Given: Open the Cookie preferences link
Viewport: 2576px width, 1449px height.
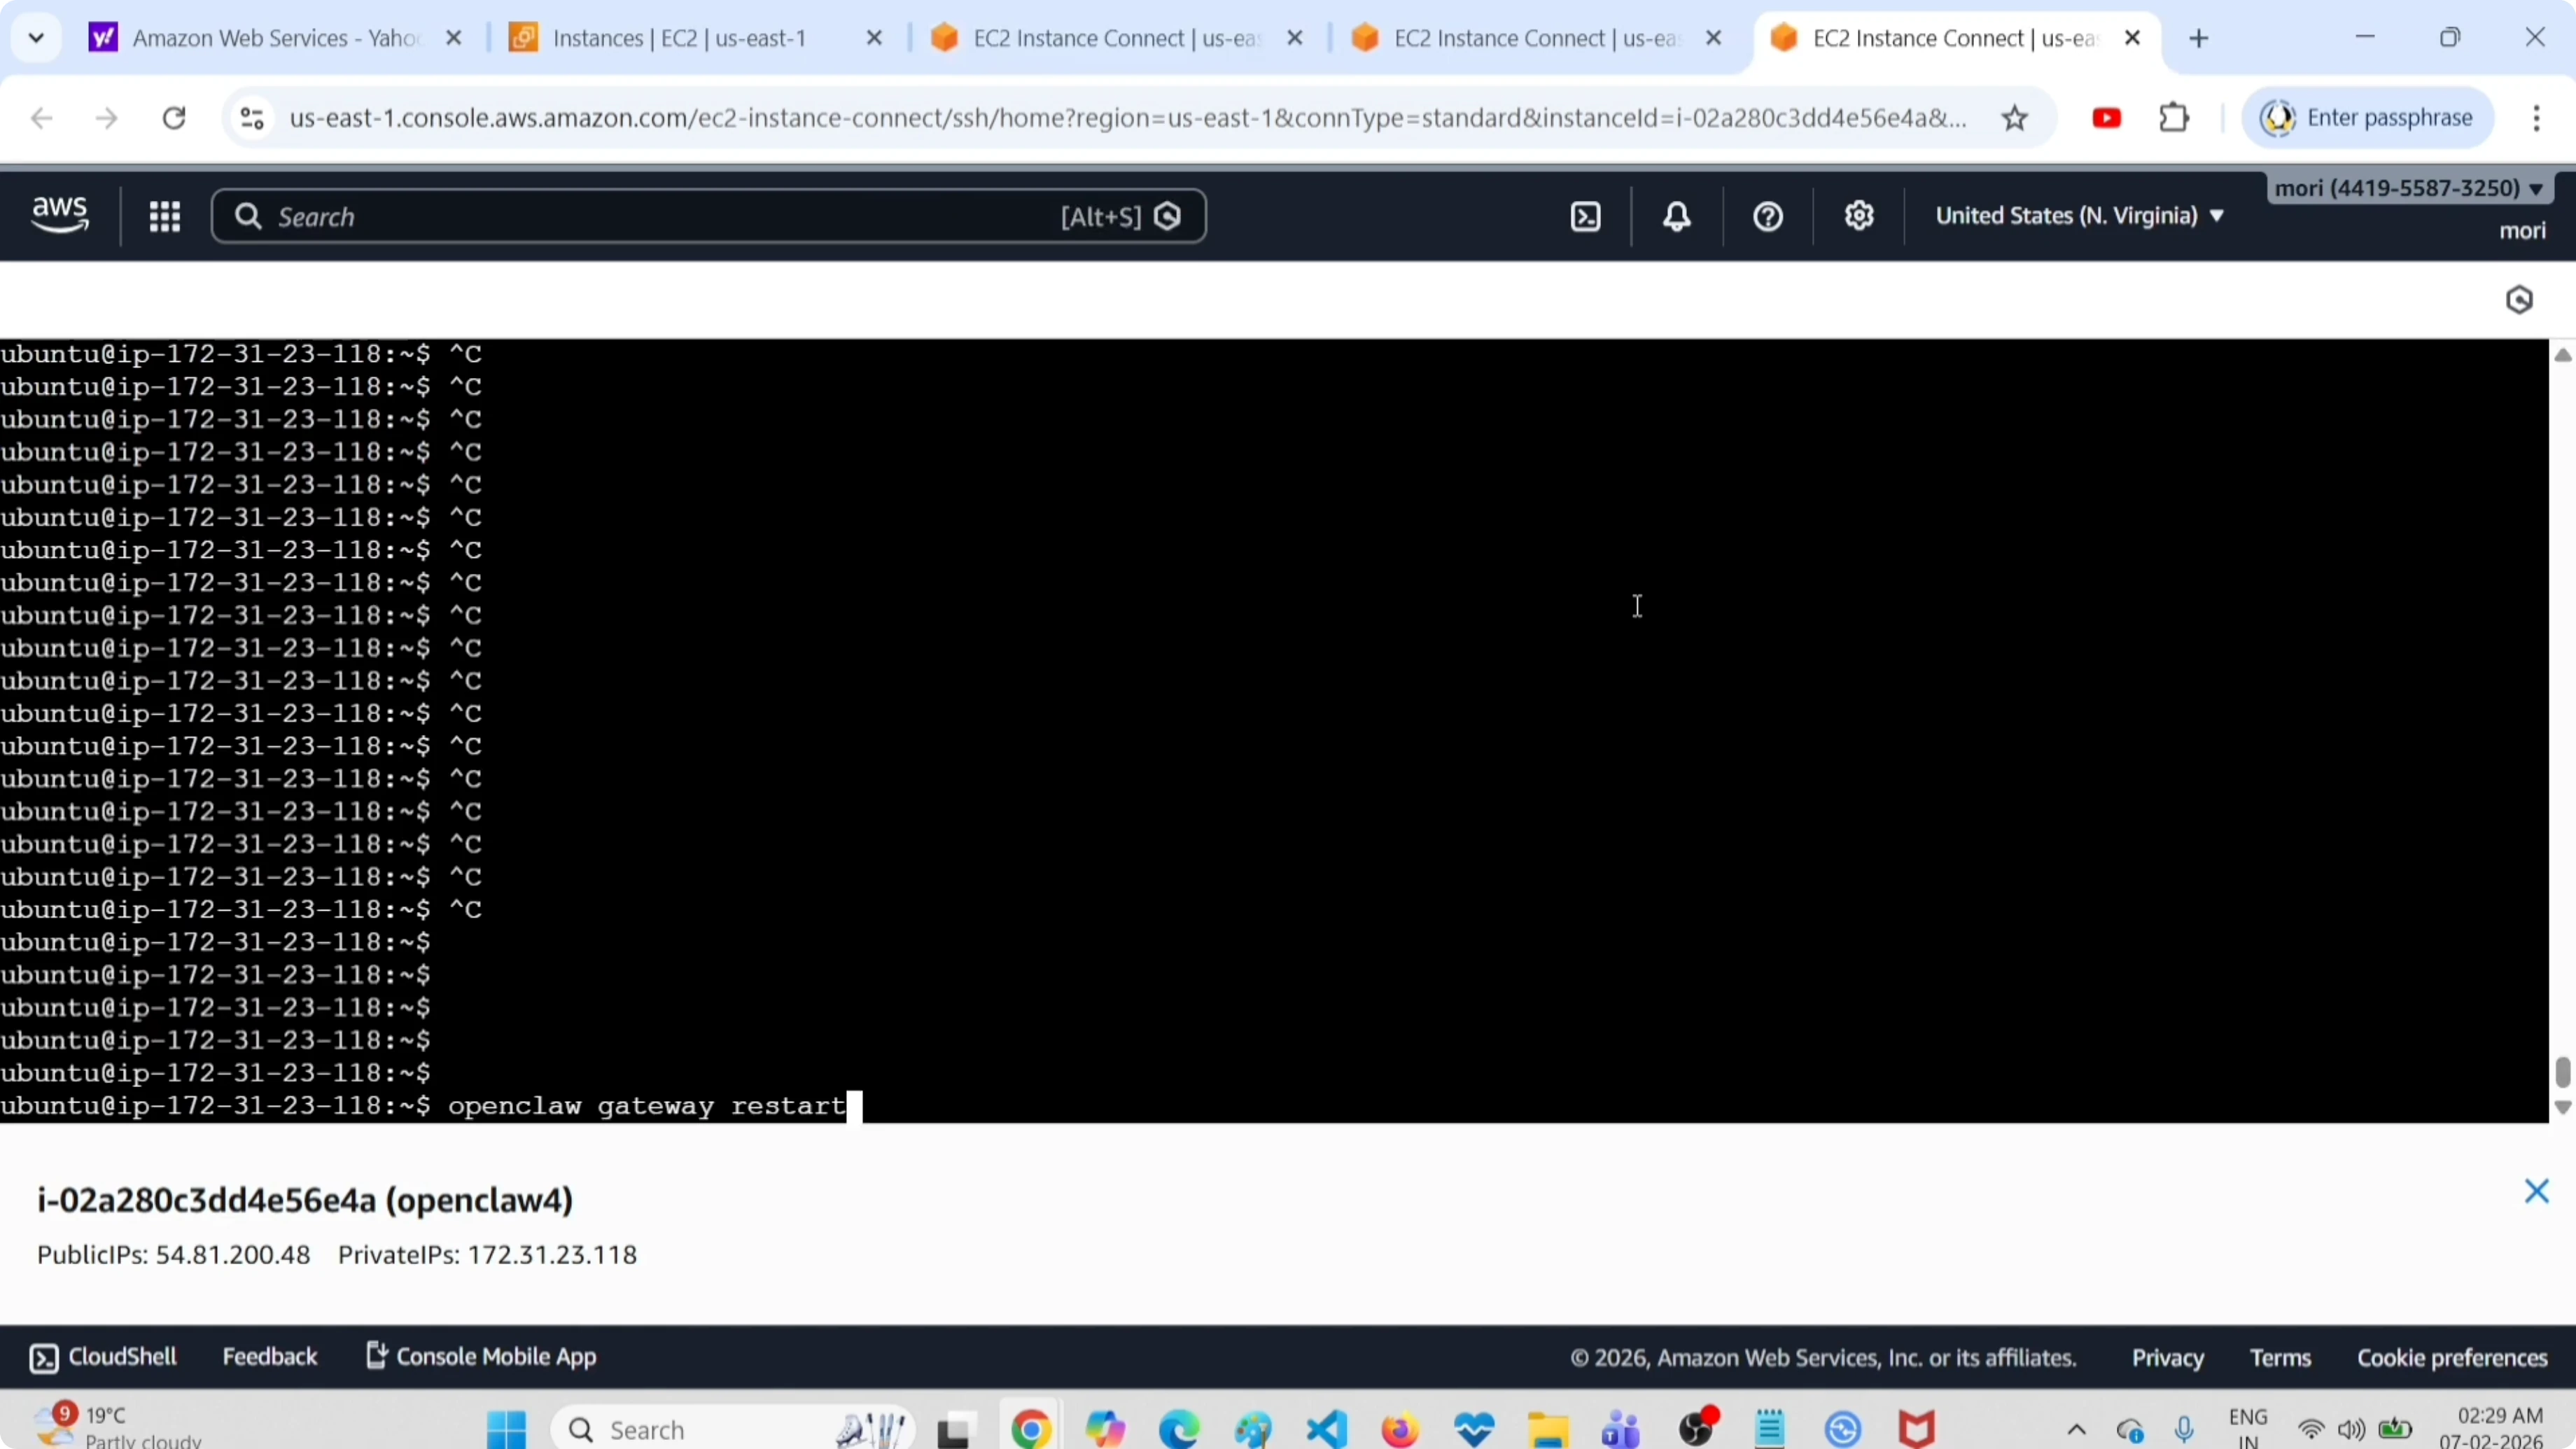Looking at the screenshot, I should 2452,1357.
